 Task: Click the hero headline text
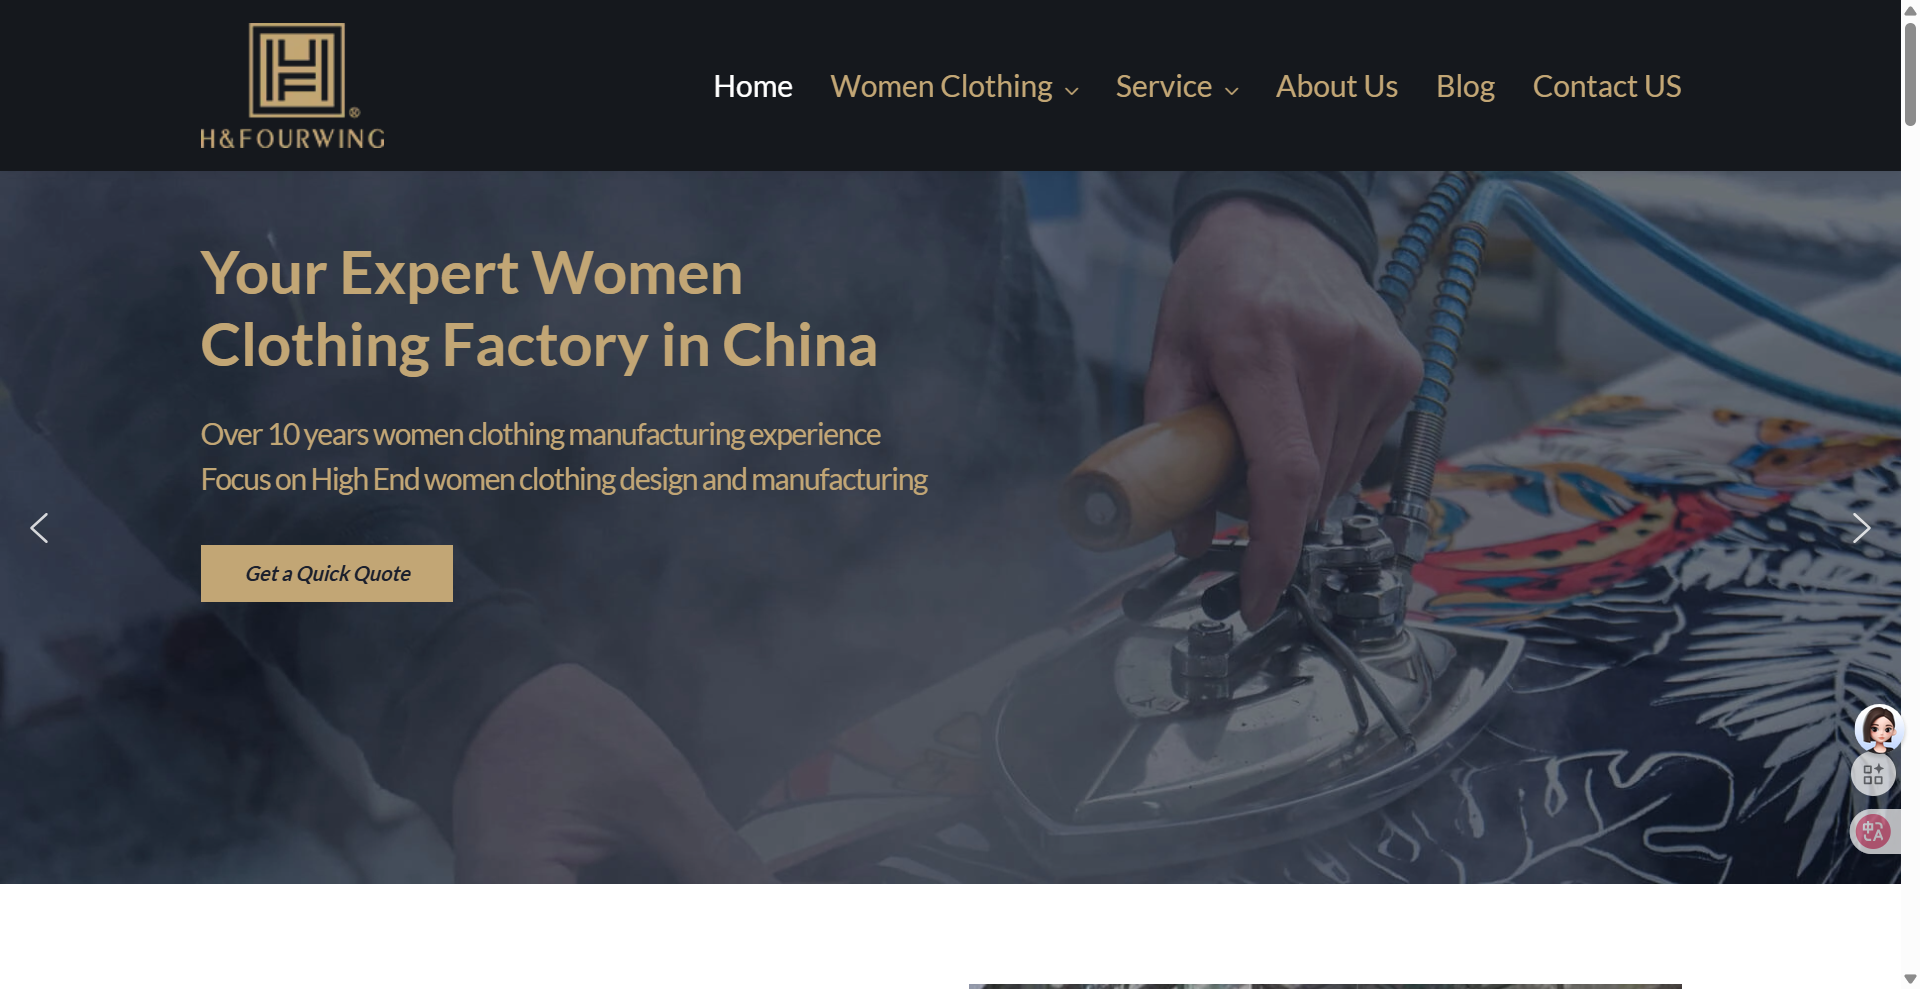click(539, 309)
